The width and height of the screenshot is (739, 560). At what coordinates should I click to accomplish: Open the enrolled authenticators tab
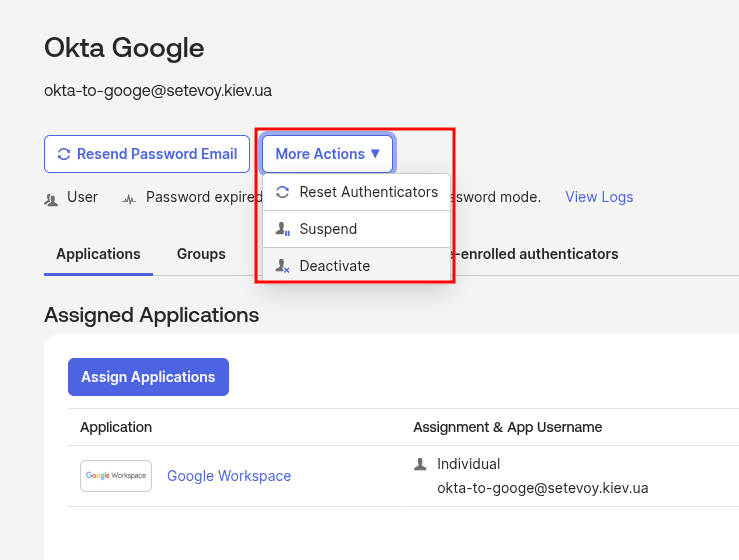[x=537, y=254]
